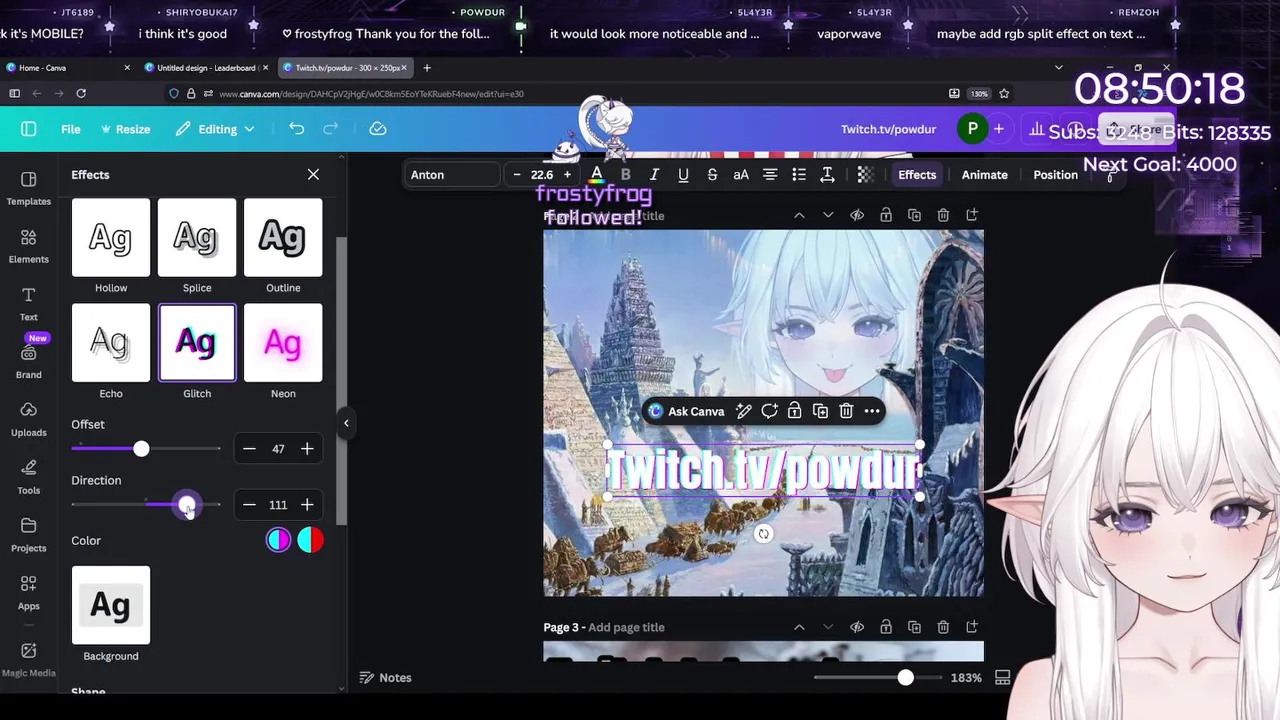Move Page 3 up with chevron
The image size is (1280, 720).
pyautogui.click(x=799, y=627)
